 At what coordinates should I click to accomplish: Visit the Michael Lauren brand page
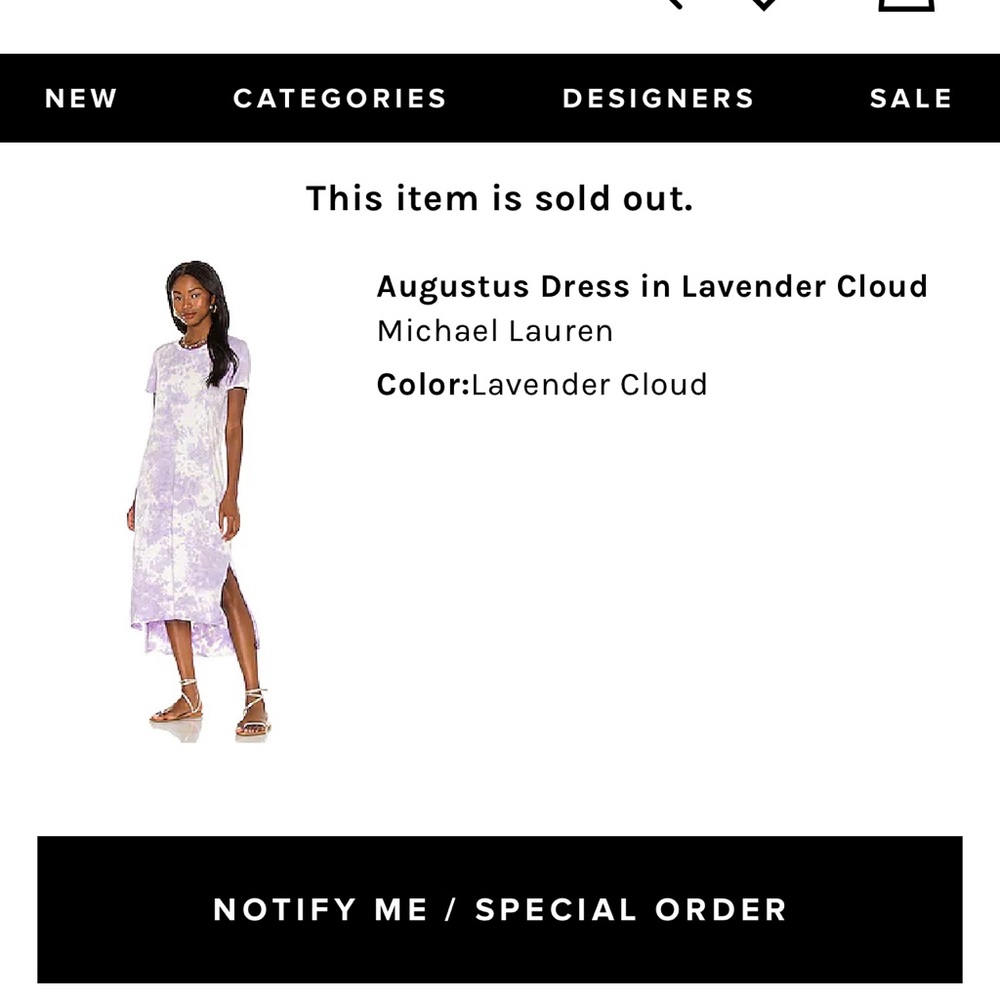pos(494,331)
